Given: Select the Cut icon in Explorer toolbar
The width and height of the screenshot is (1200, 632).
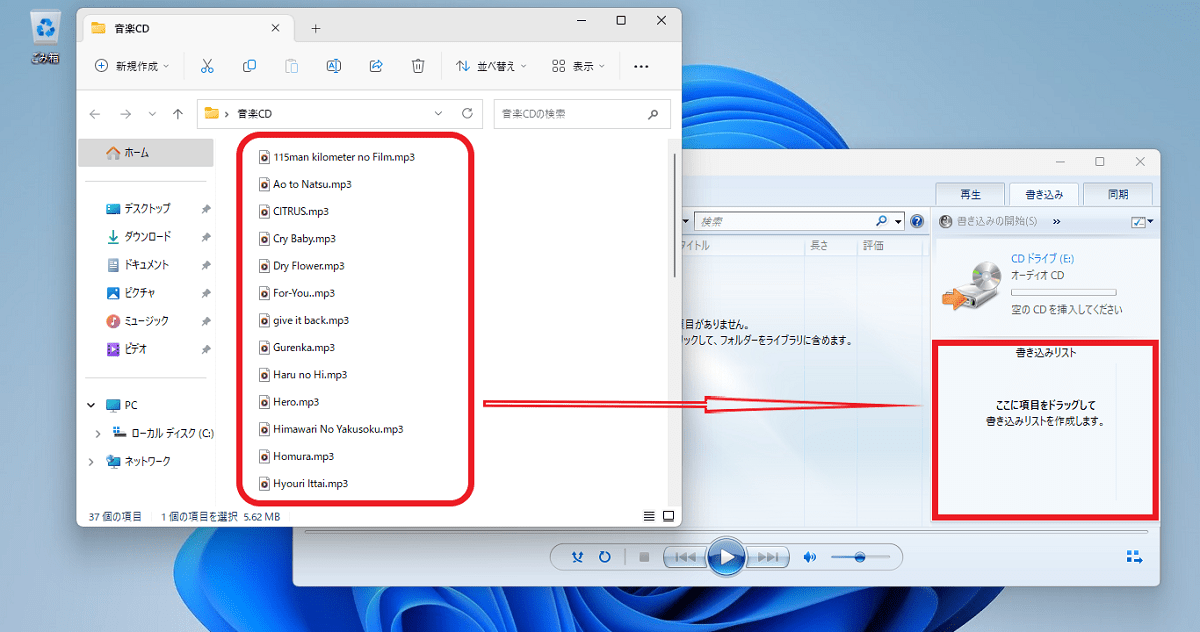Looking at the screenshot, I should [x=207, y=65].
